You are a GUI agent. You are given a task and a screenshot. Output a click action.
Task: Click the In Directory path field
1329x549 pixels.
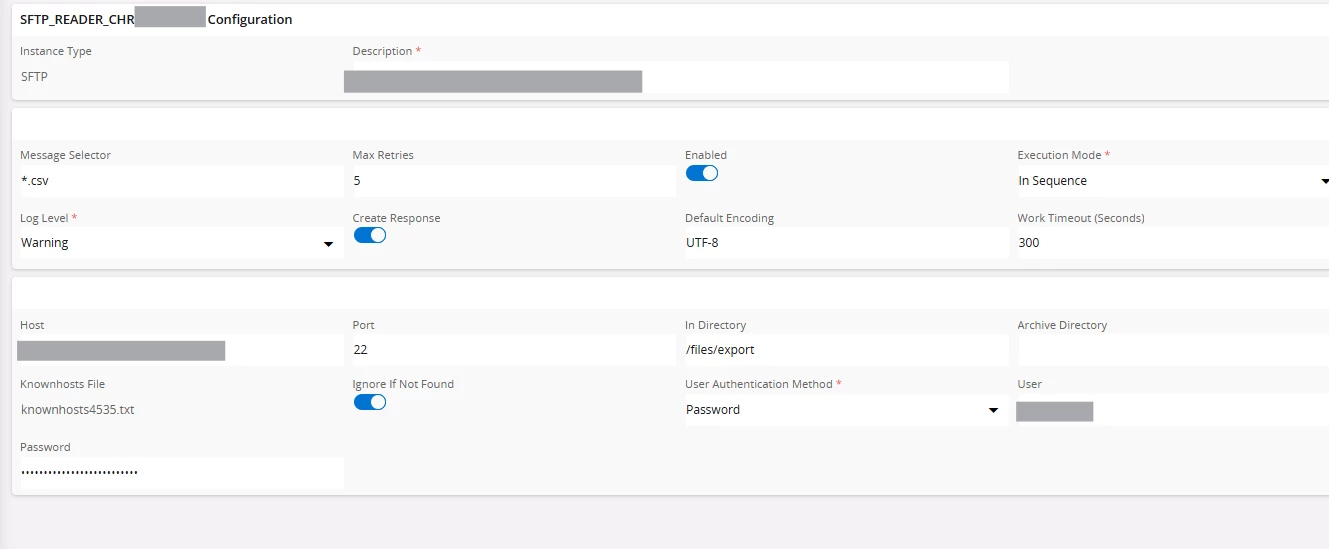tap(845, 350)
